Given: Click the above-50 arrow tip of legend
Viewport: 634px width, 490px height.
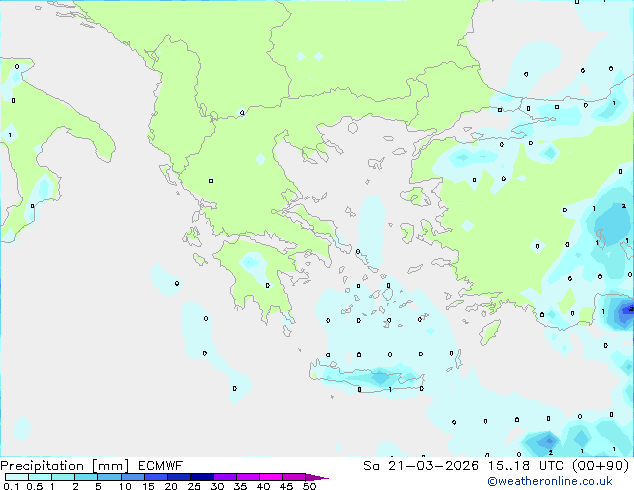Looking at the screenshot, I should tap(317, 477).
